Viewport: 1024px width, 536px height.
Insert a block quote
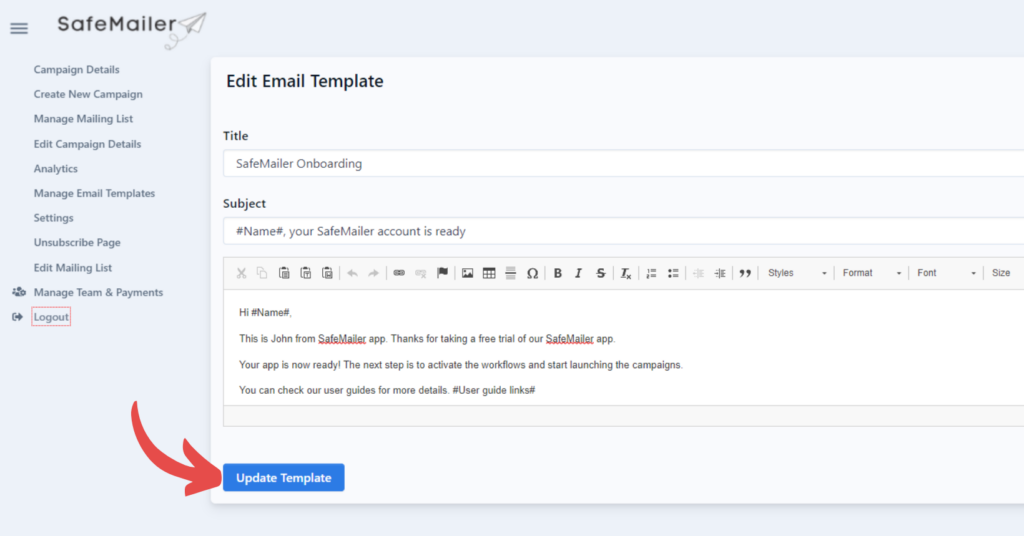tap(745, 273)
